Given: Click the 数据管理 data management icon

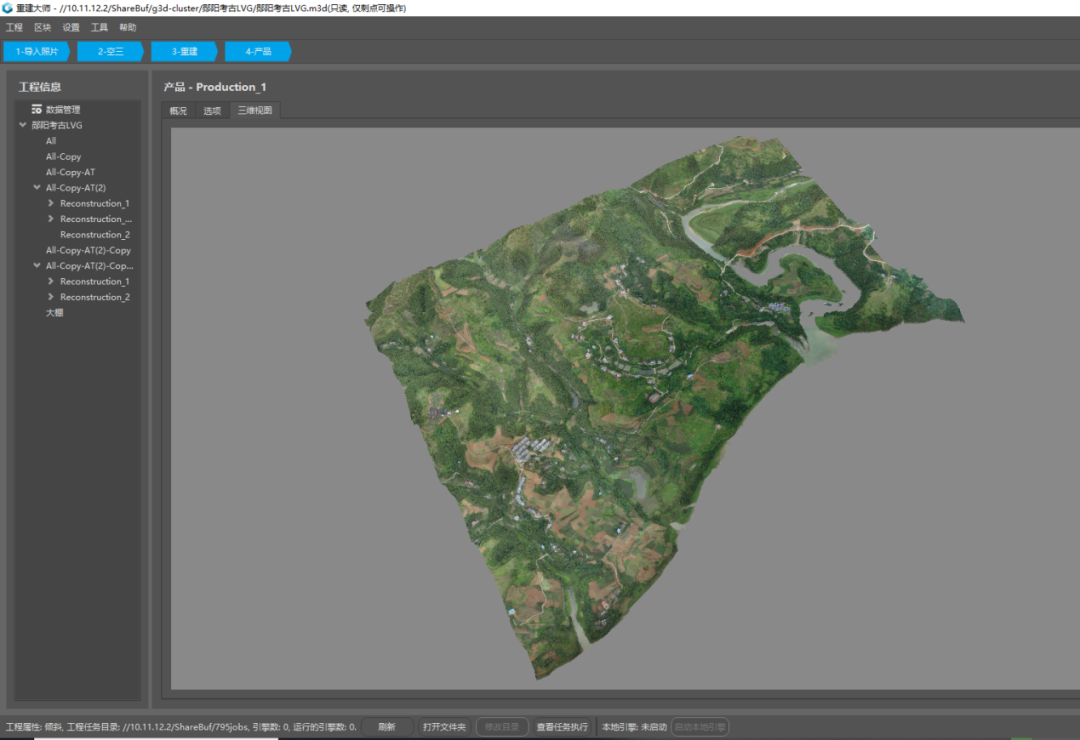Looking at the screenshot, I should pyautogui.click(x=37, y=109).
